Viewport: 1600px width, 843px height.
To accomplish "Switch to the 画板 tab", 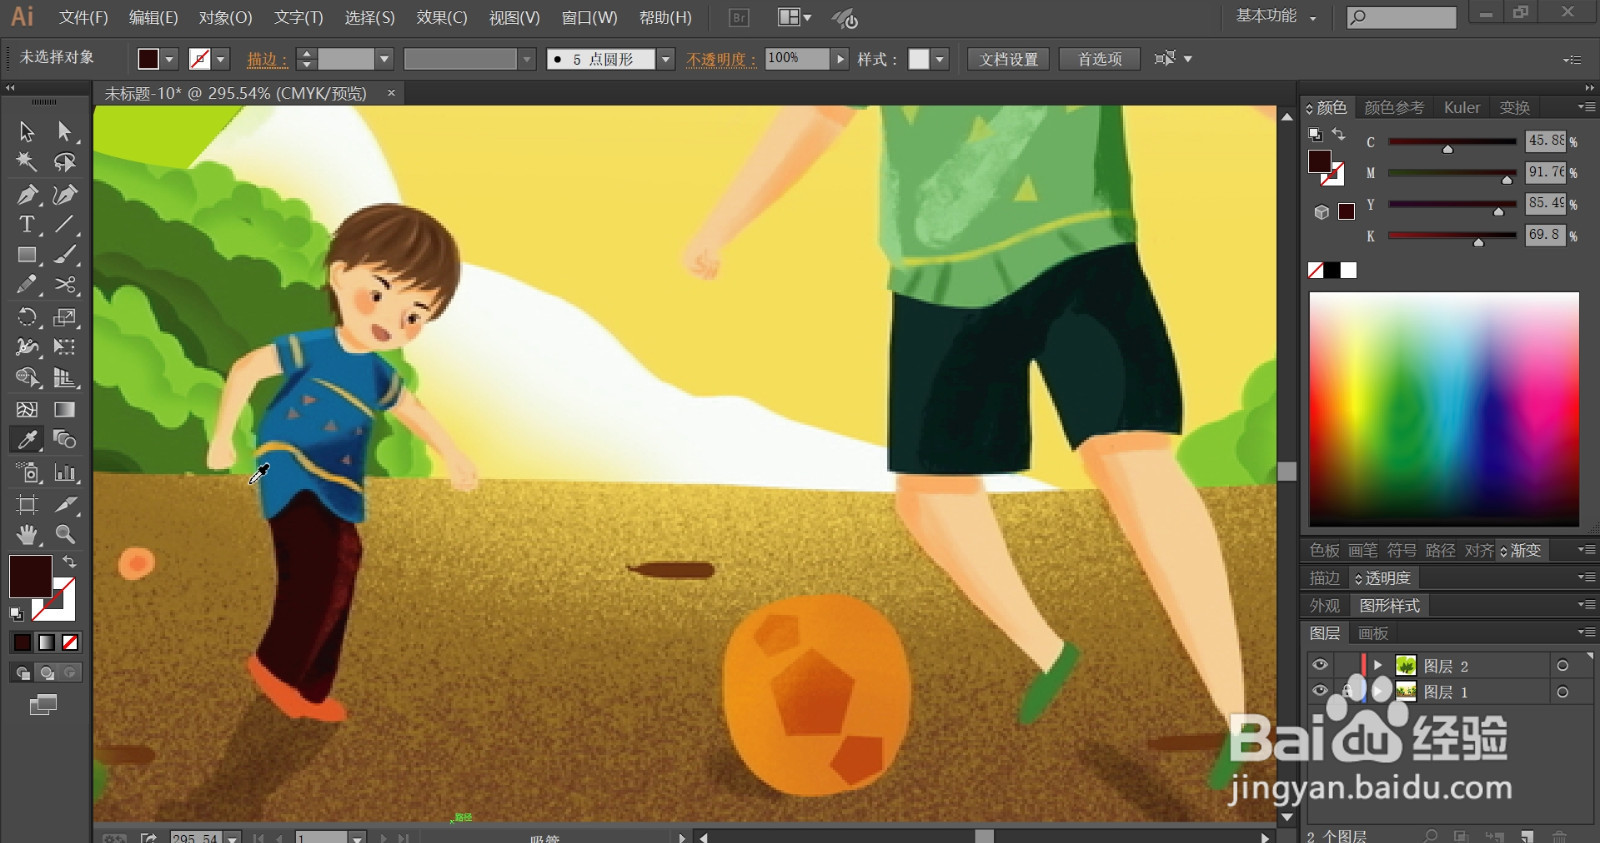I will click(1373, 633).
